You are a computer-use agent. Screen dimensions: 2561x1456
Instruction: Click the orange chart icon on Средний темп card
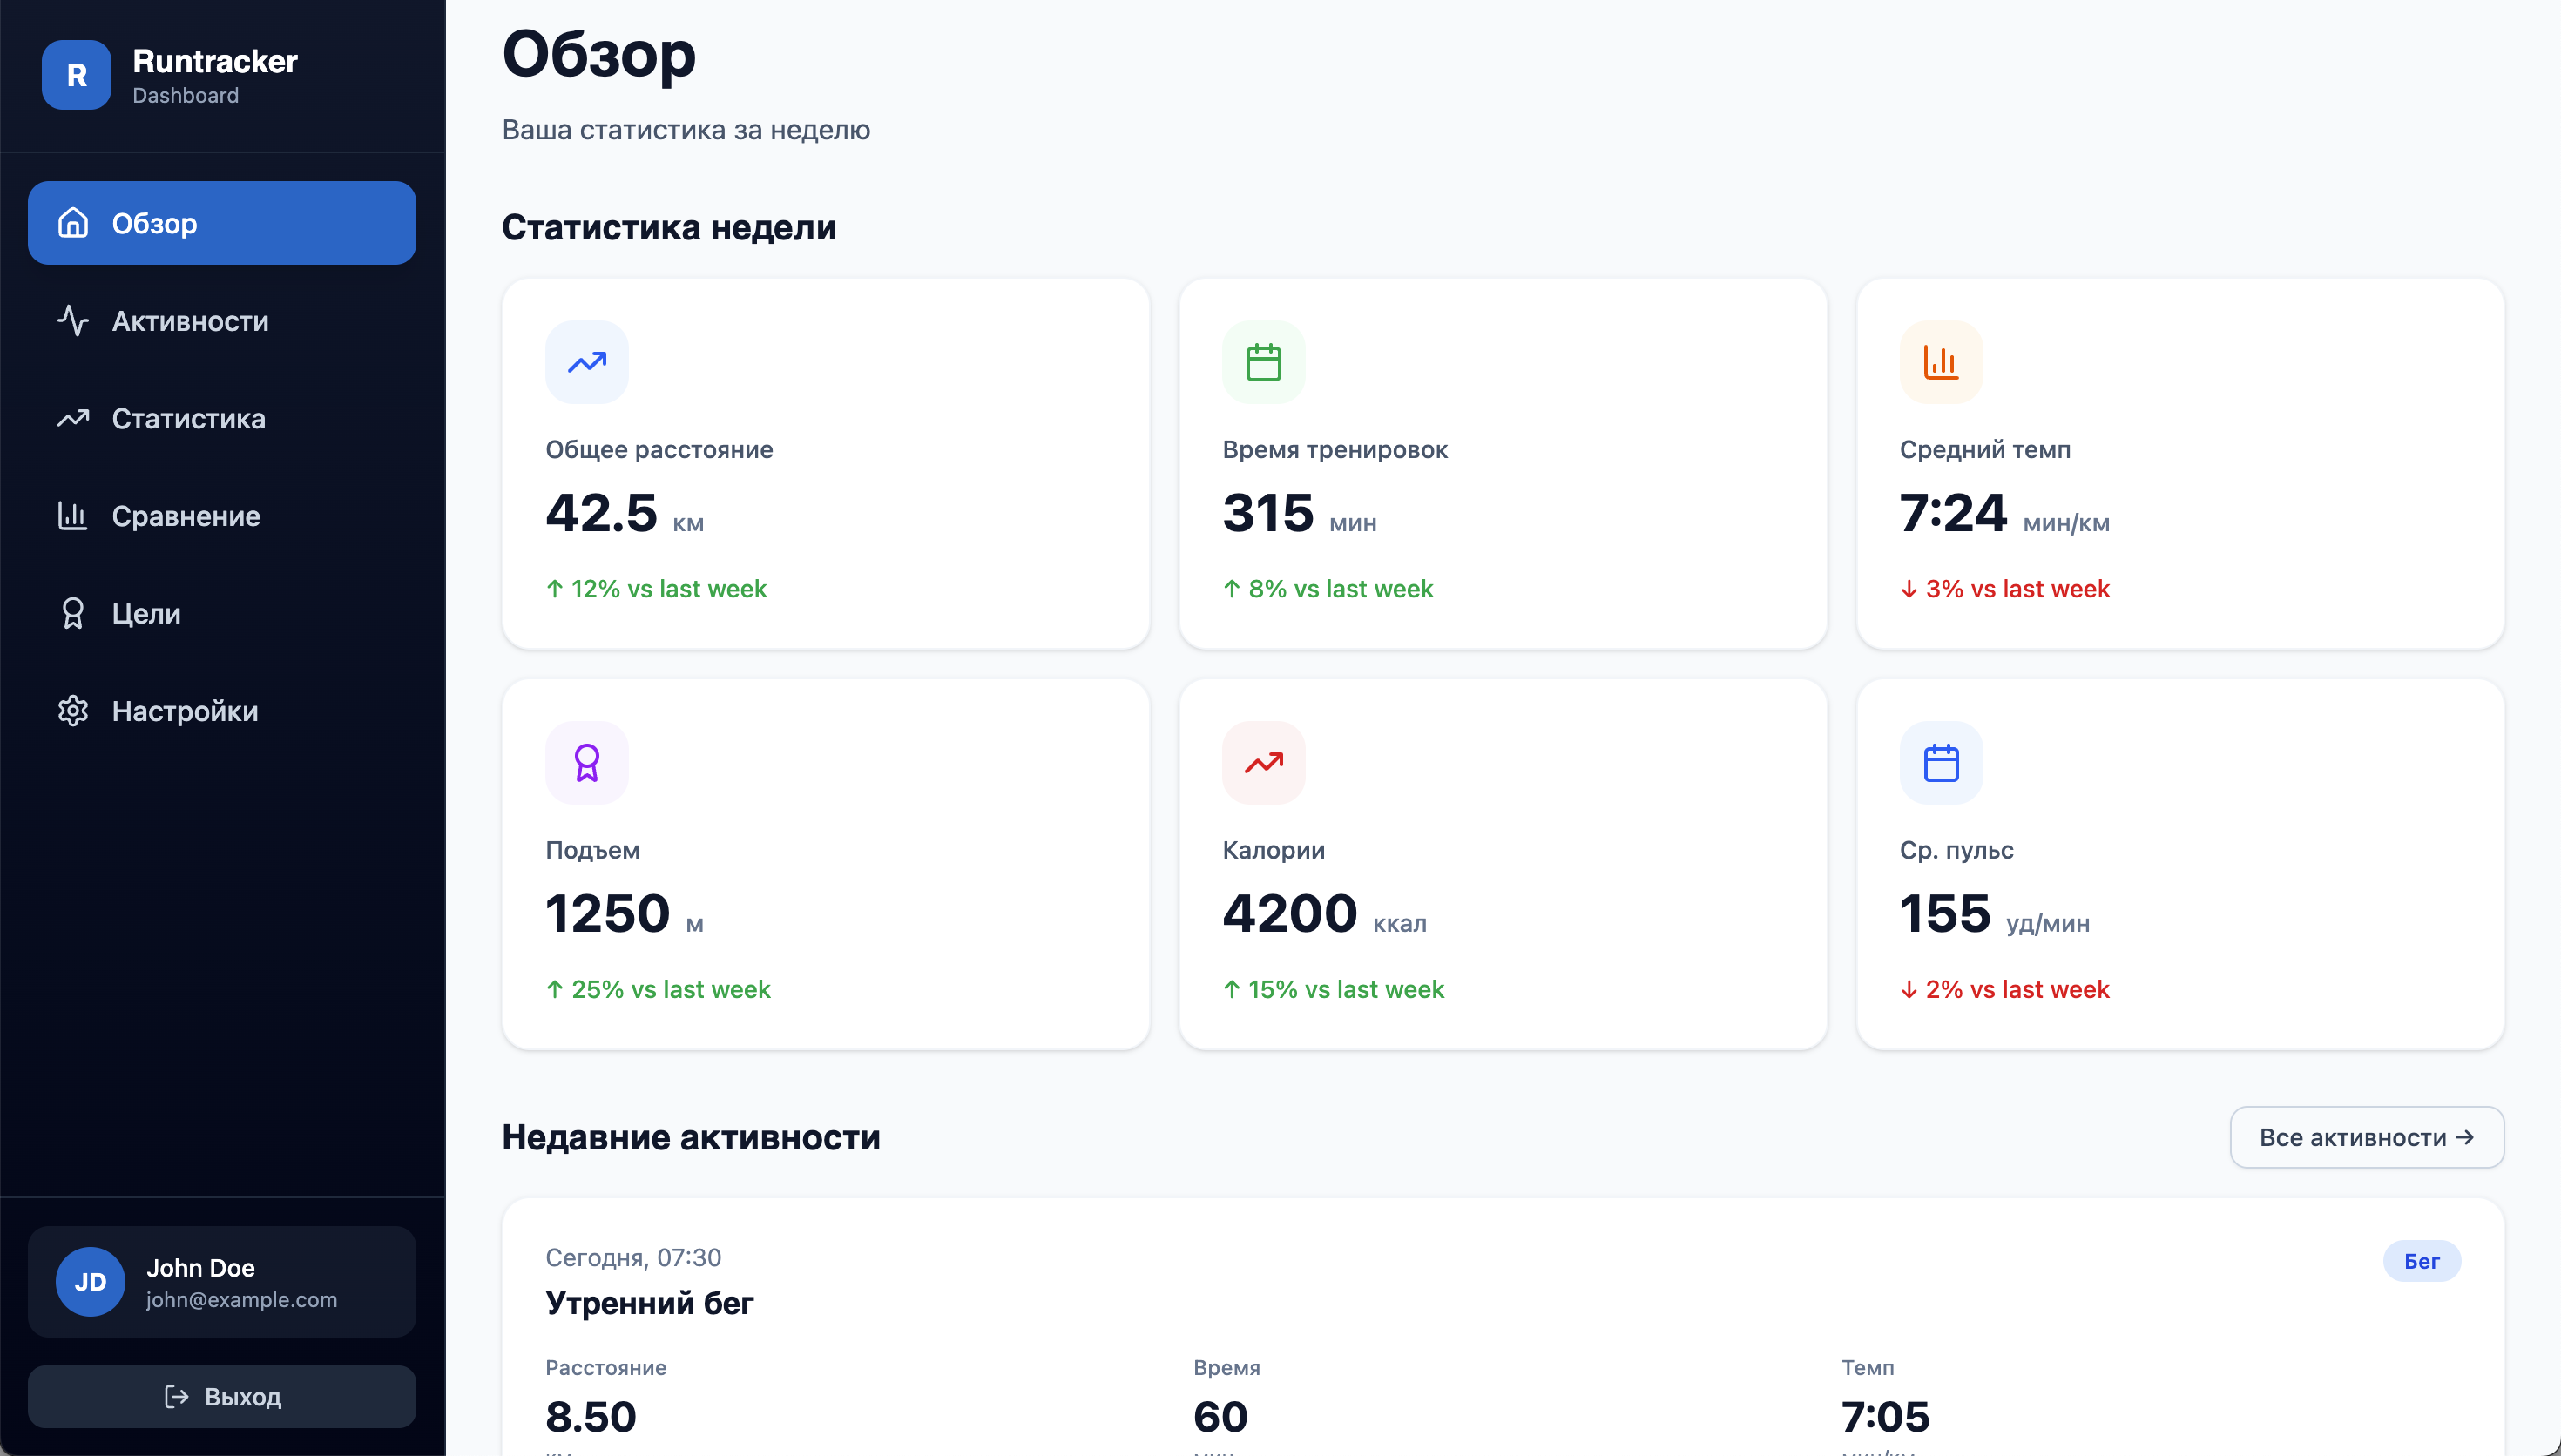tap(1940, 362)
